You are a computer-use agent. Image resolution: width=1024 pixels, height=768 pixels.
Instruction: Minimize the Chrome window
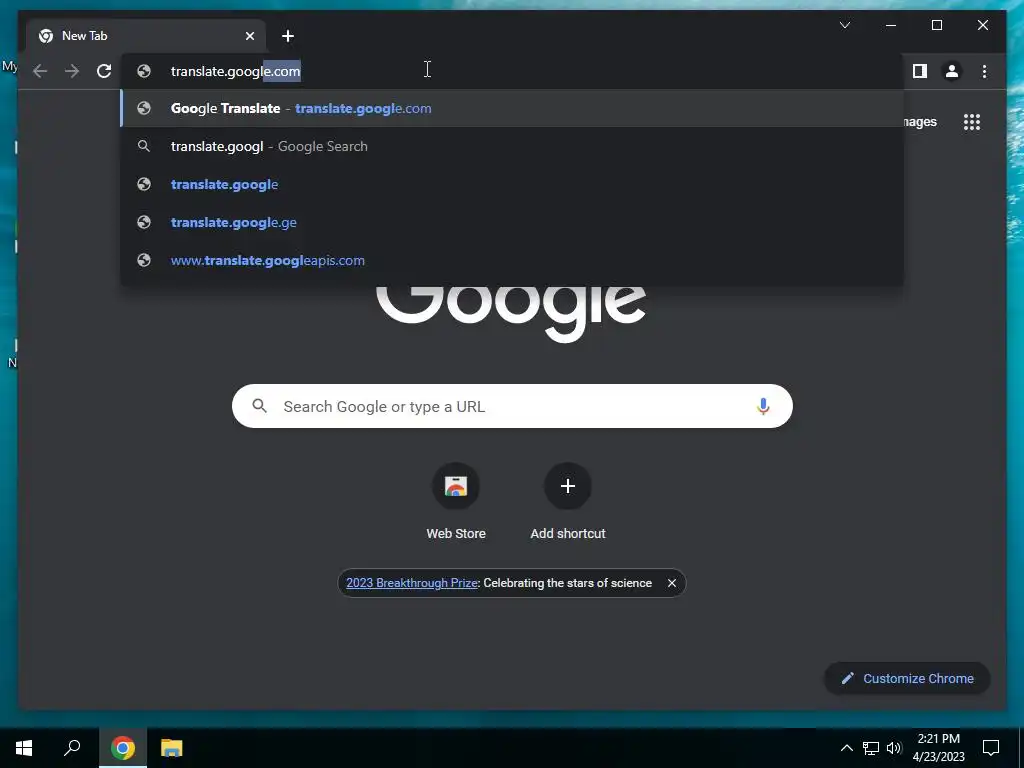(x=891, y=25)
